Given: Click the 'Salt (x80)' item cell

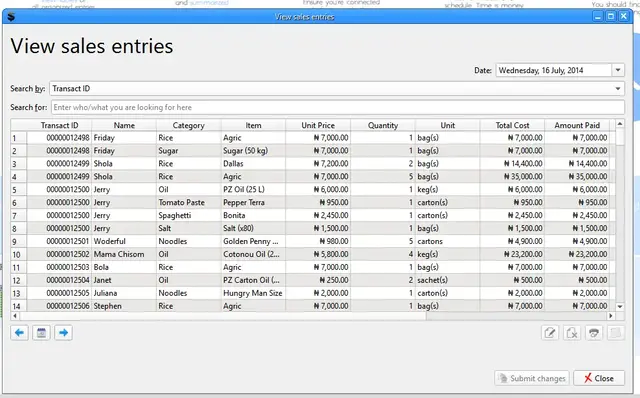Looking at the screenshot, I should (x=253, y=228).
